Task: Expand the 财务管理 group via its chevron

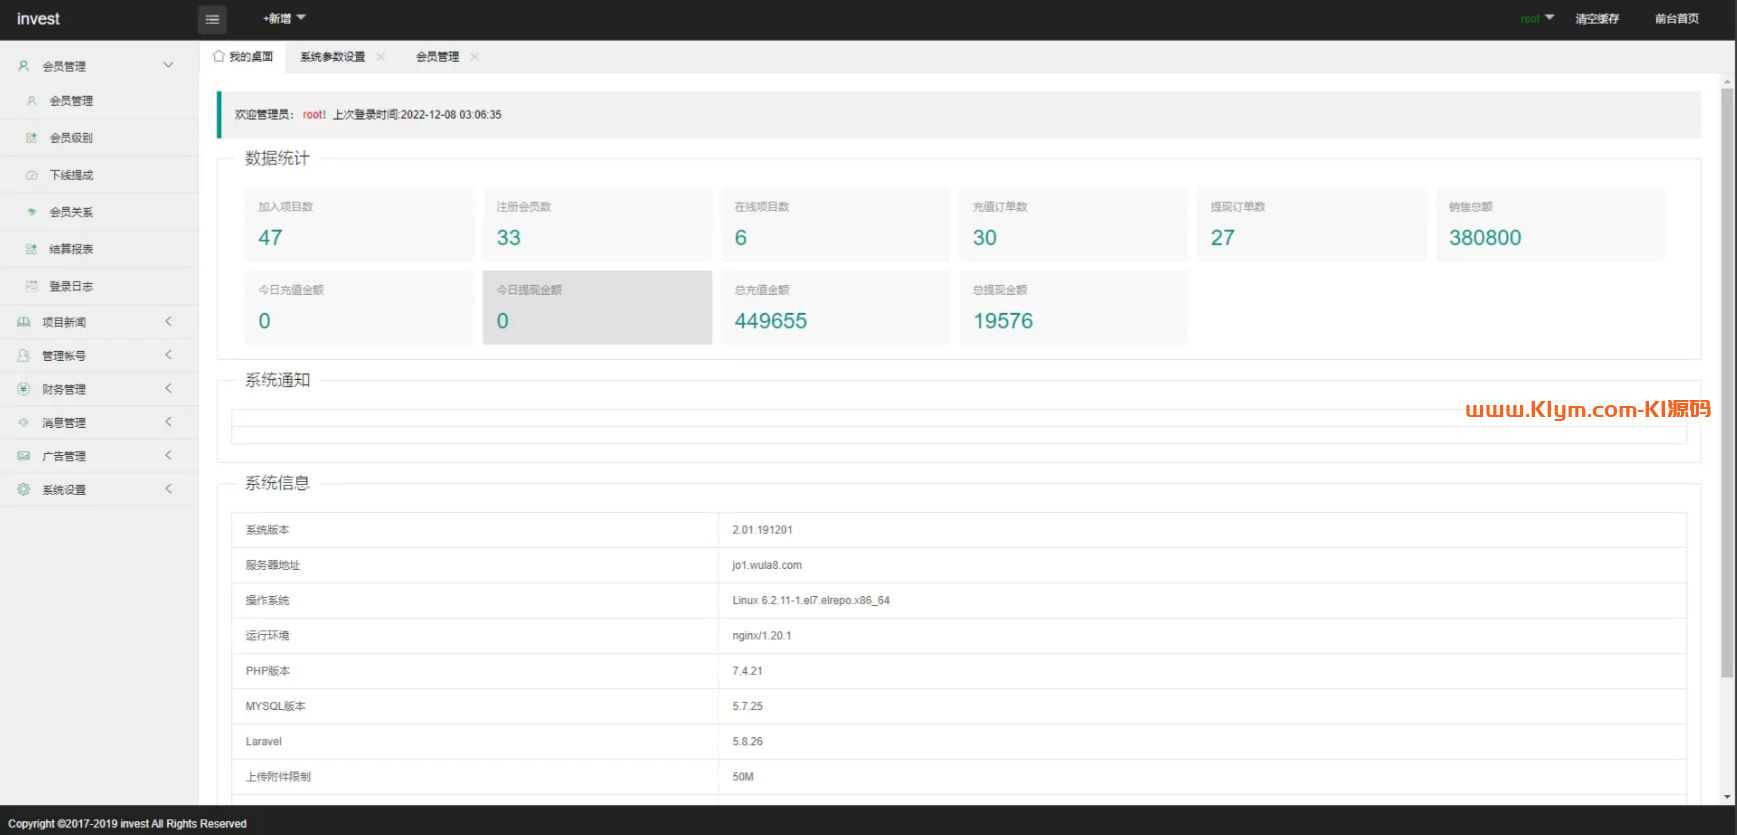Action: 168,388
